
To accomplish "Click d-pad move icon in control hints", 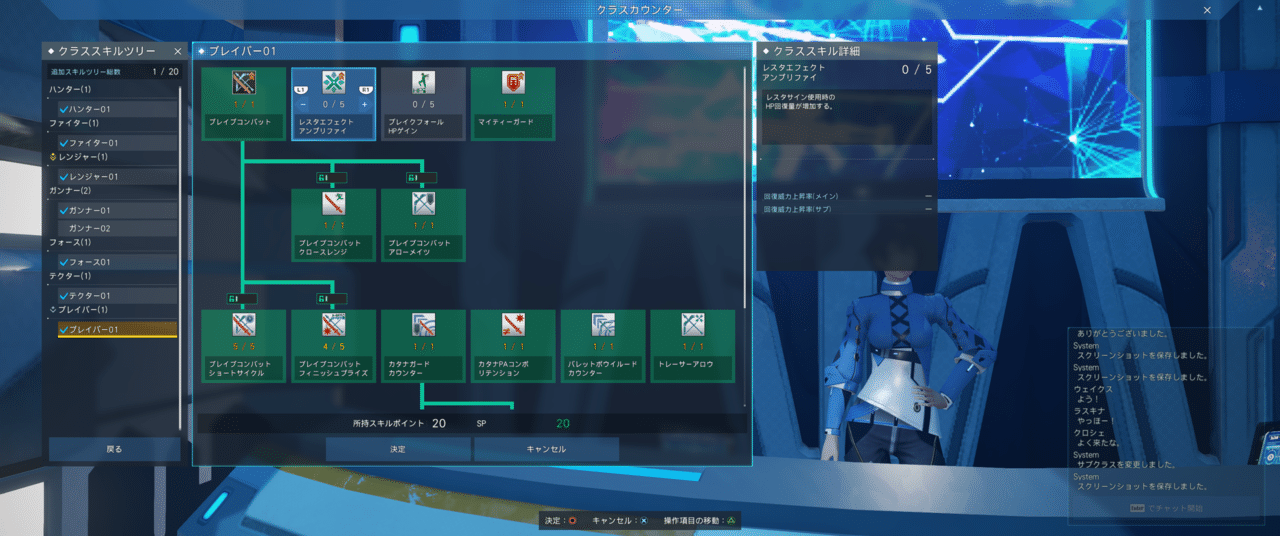I will pyautogui.click(x=731, y=520).
